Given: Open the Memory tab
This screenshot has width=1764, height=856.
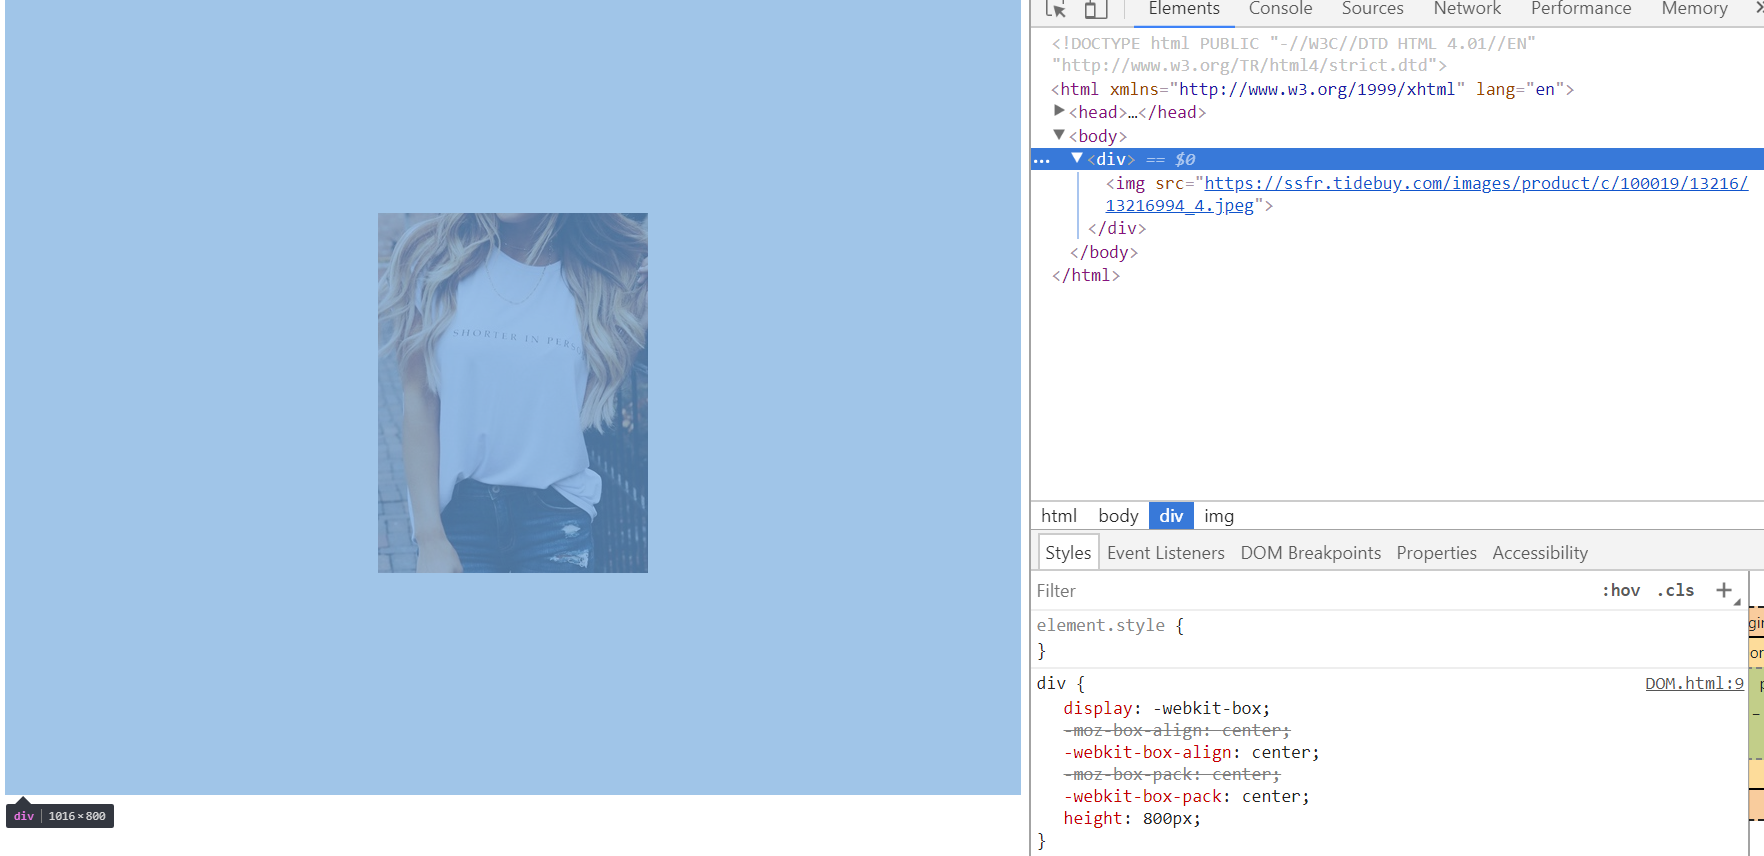Looking at the screenshot, I should pyautogui.click(x=1694, y=9).
